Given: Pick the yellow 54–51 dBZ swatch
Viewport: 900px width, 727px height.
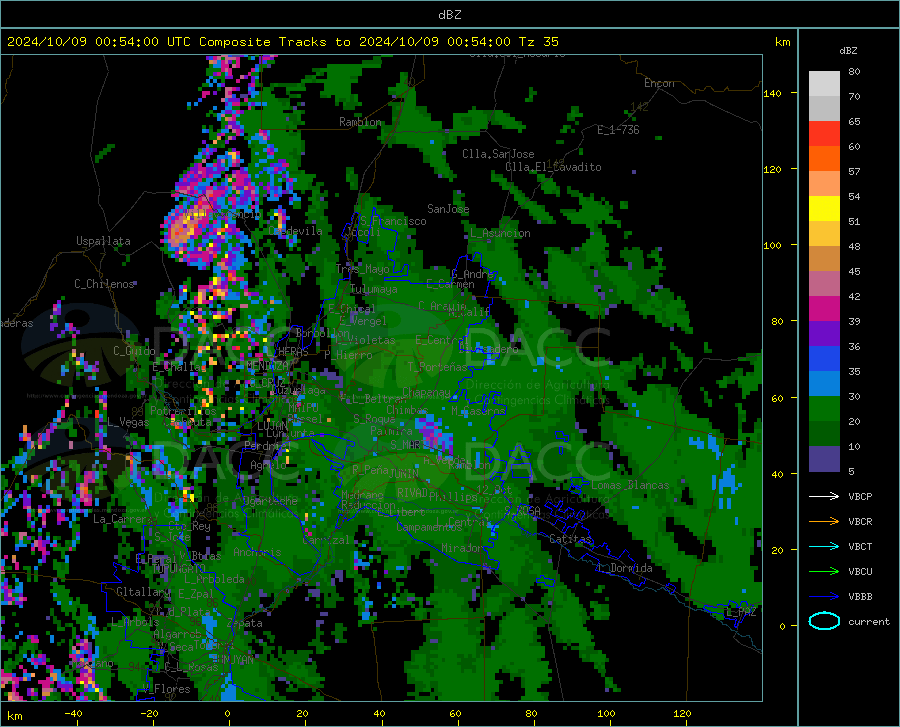Looking at the screenshot, I should pyautogui.click(x=824, y=208).
